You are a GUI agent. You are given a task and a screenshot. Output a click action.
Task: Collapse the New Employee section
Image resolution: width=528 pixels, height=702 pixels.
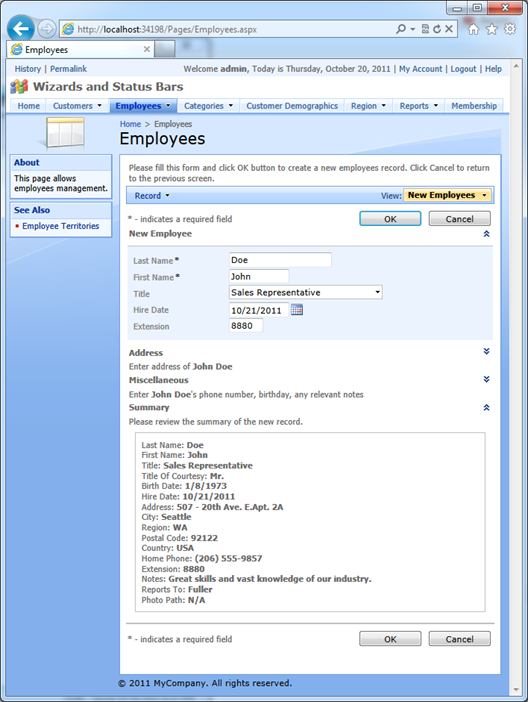pos(486,234)
